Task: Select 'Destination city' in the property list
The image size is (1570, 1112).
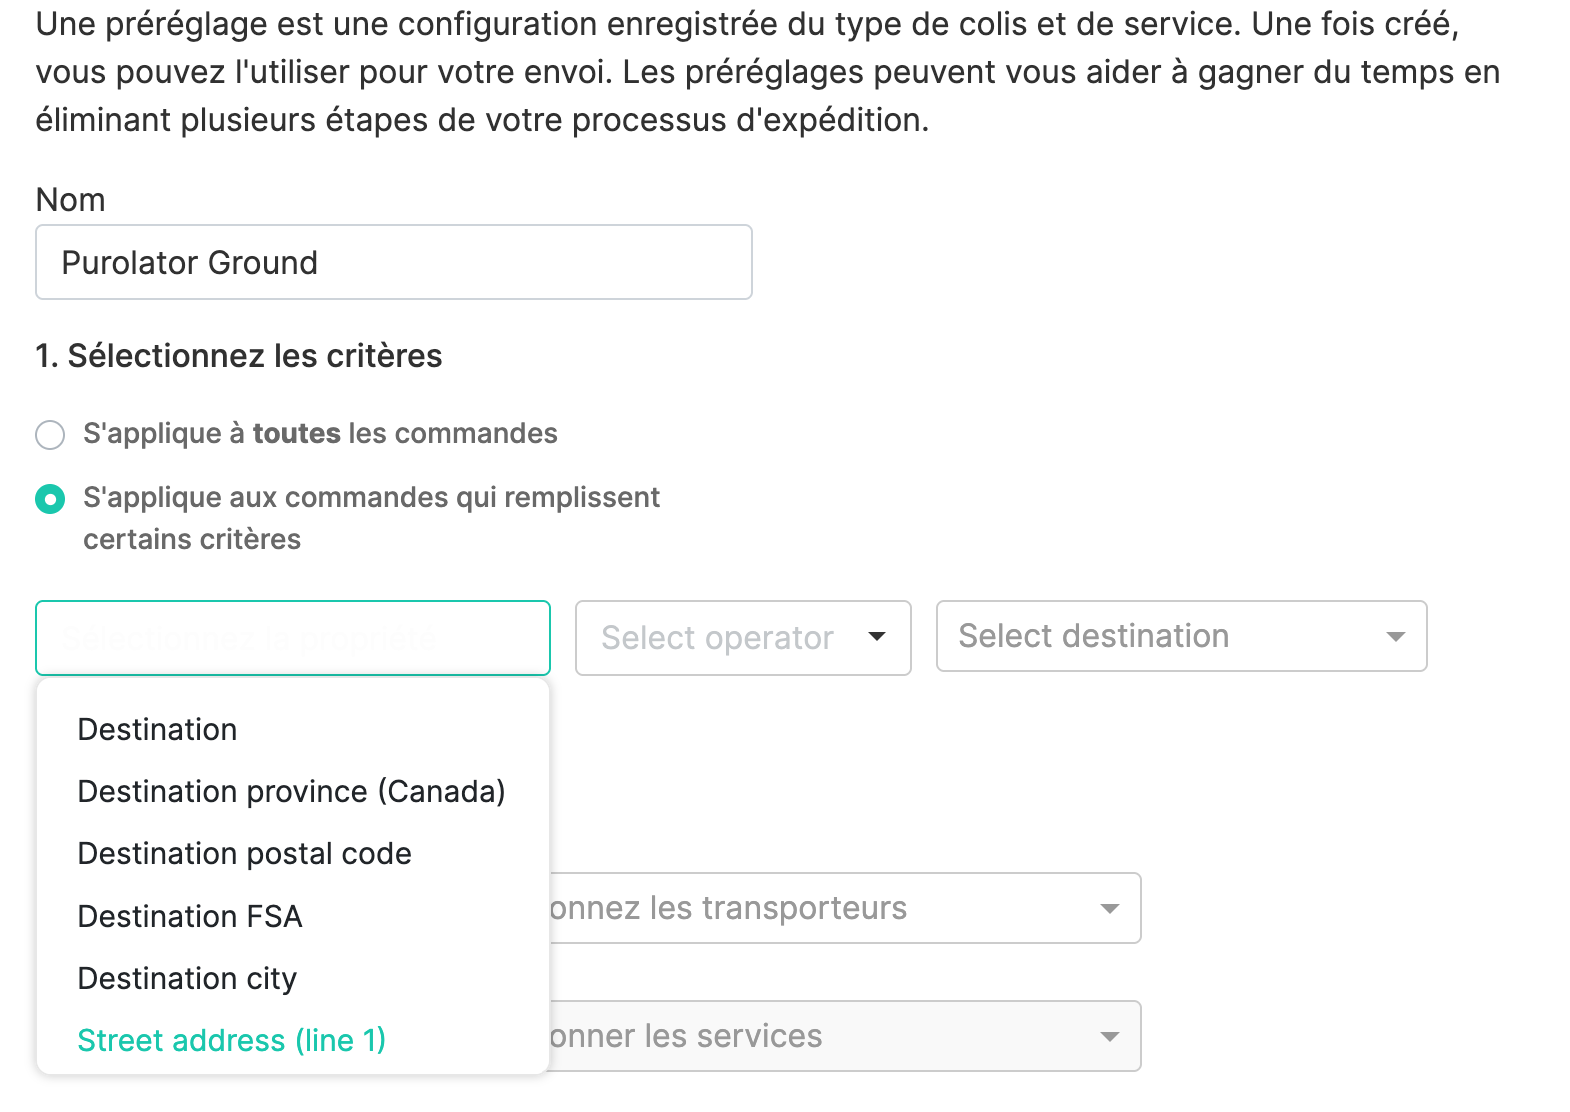Action: (187, 979)
